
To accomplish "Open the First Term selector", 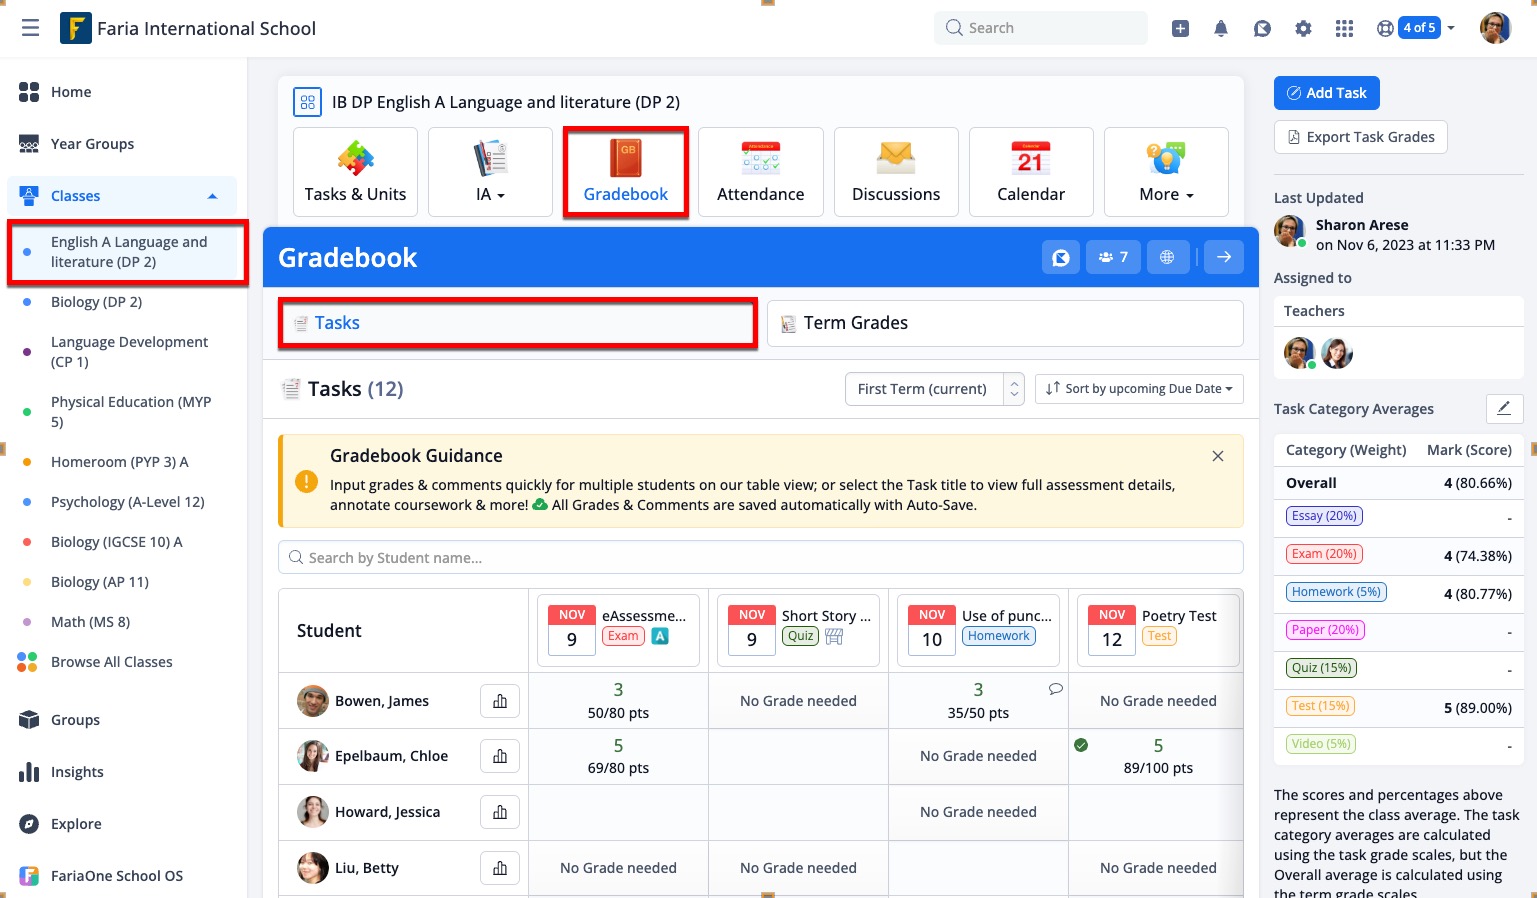I will (934, 389).
